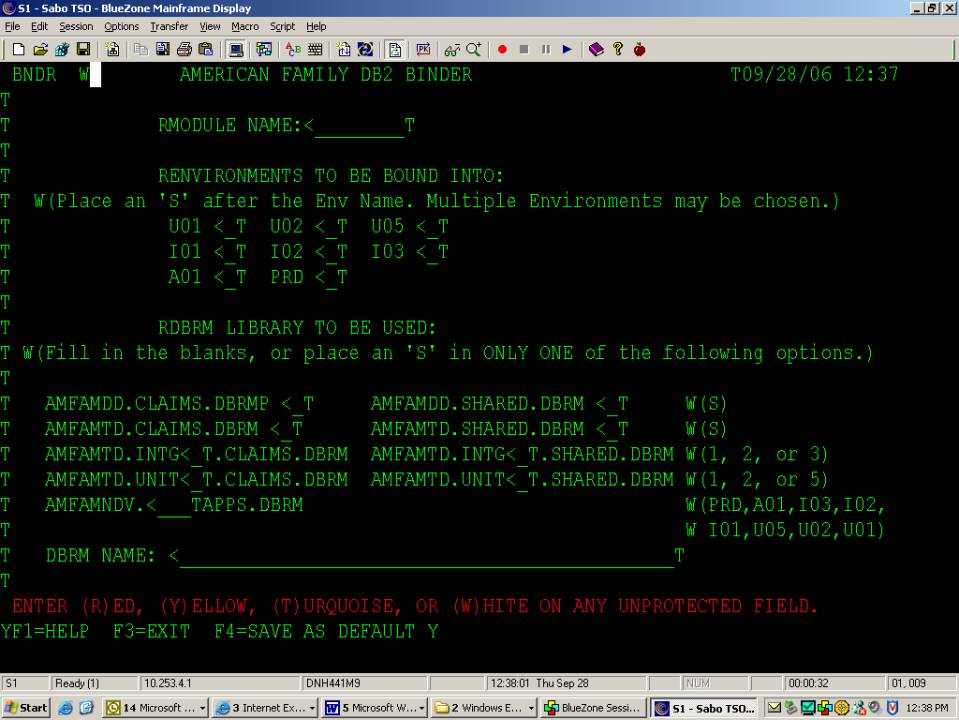
Task: Click the purple book icon
Action: click(x=596, y=50)
